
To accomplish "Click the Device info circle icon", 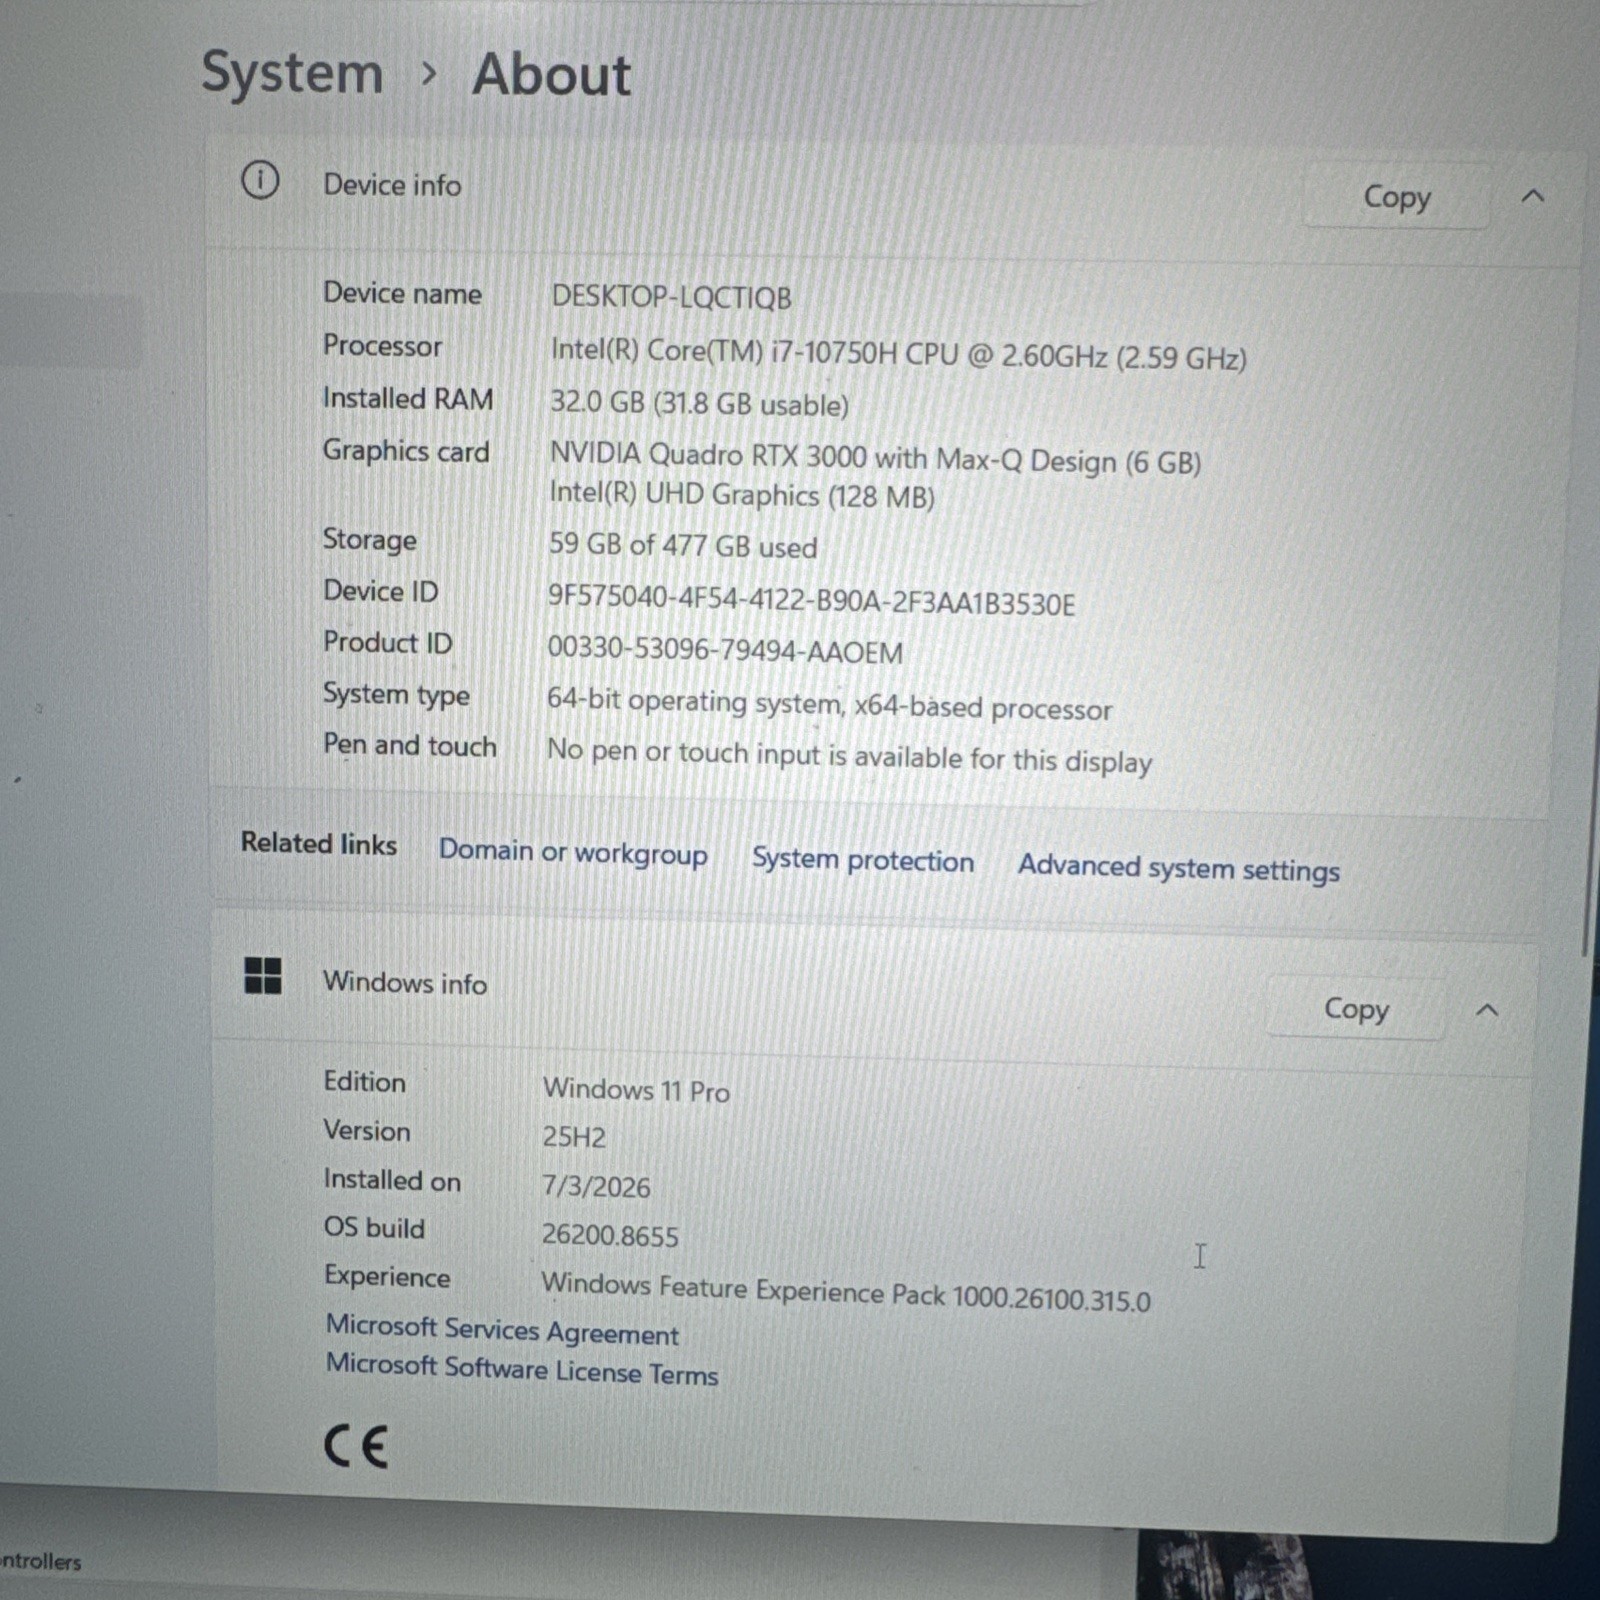I will tap(260, 181).
